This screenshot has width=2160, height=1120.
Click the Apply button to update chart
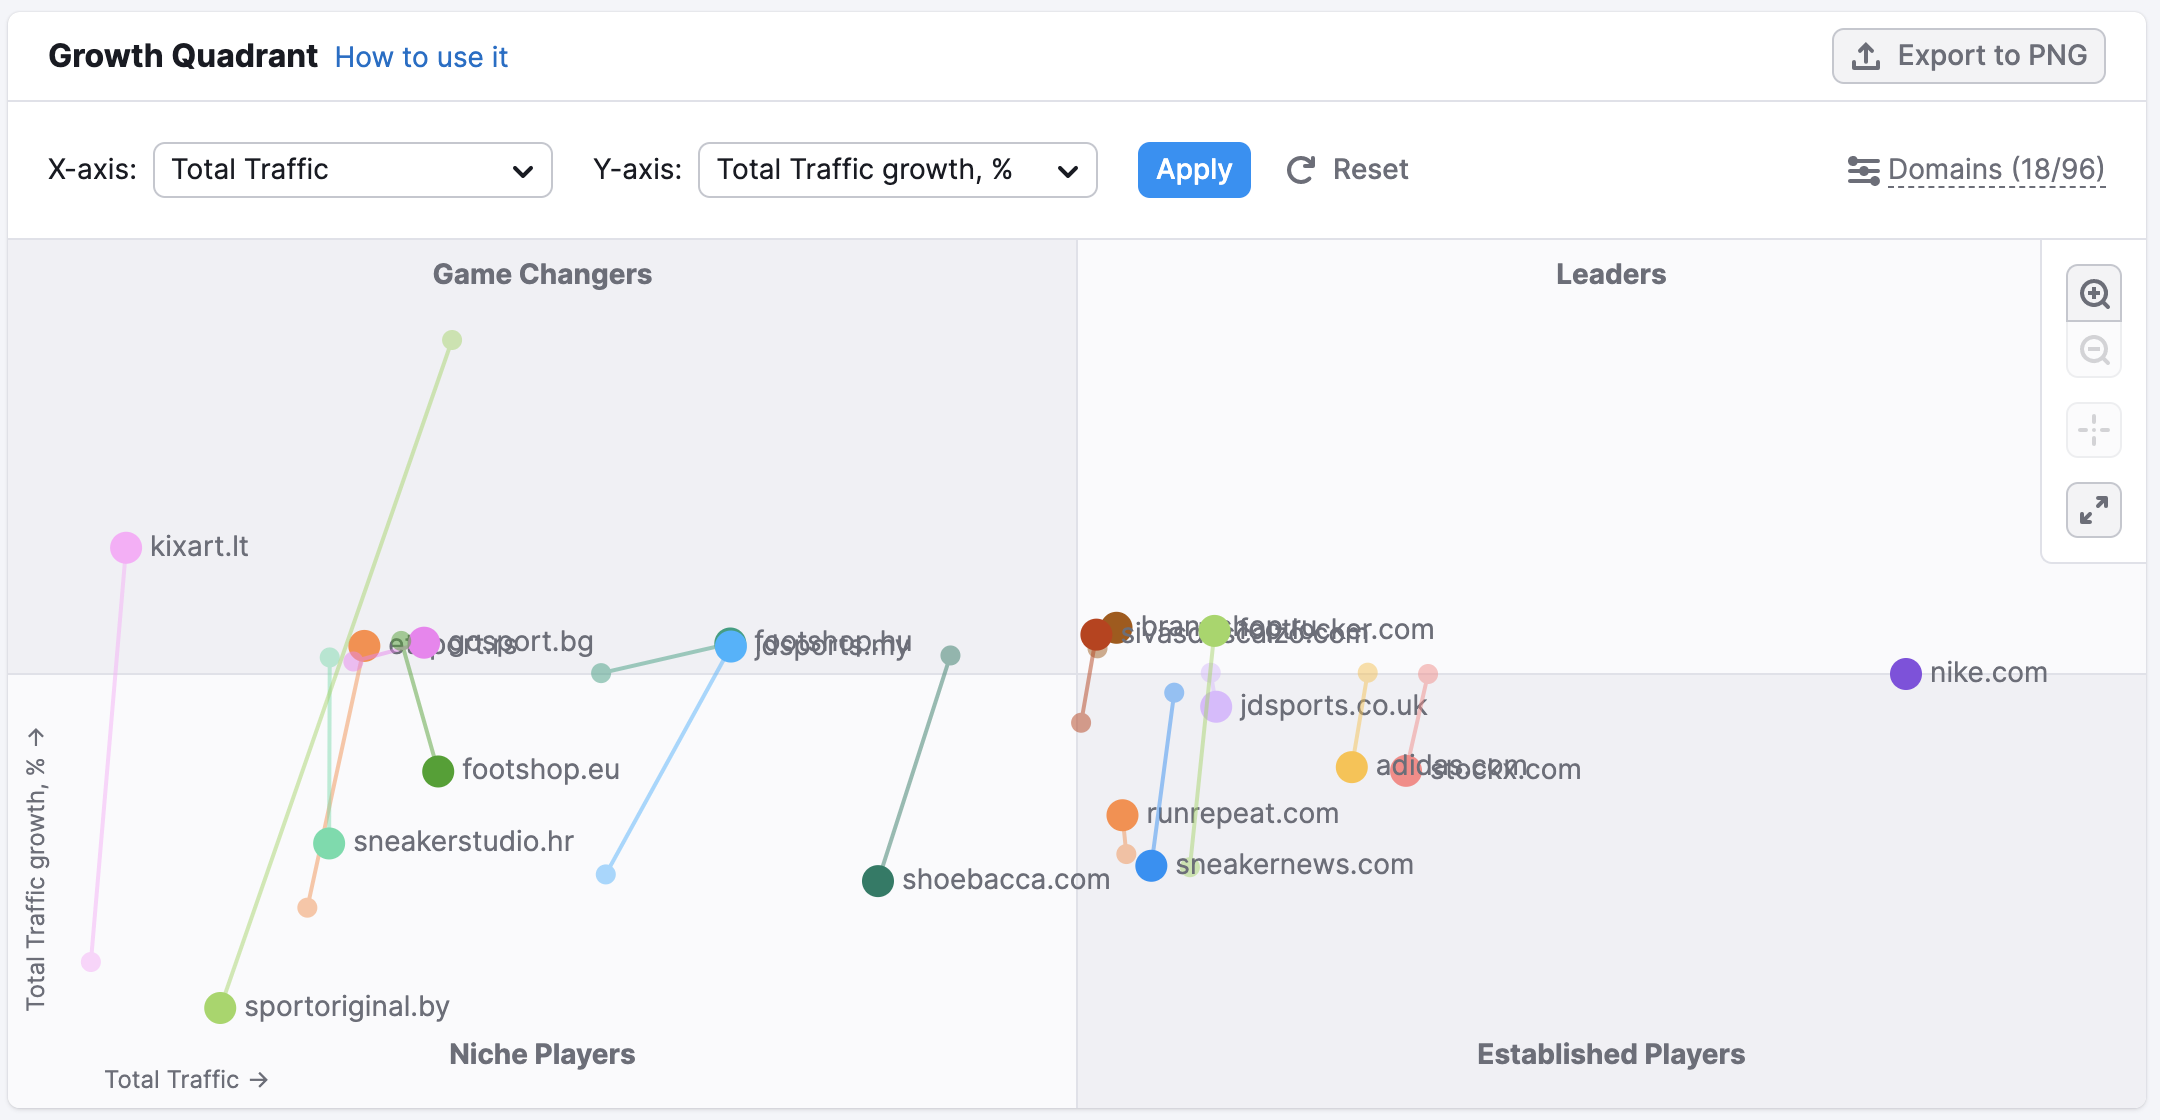pyautogui.click(x=1194, y=169)
